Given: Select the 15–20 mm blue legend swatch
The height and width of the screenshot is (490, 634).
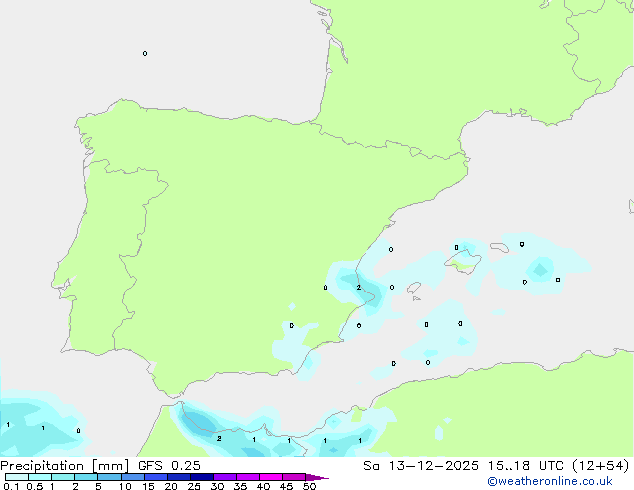Looking at the screenshot, I should click(x=158, y=477).
